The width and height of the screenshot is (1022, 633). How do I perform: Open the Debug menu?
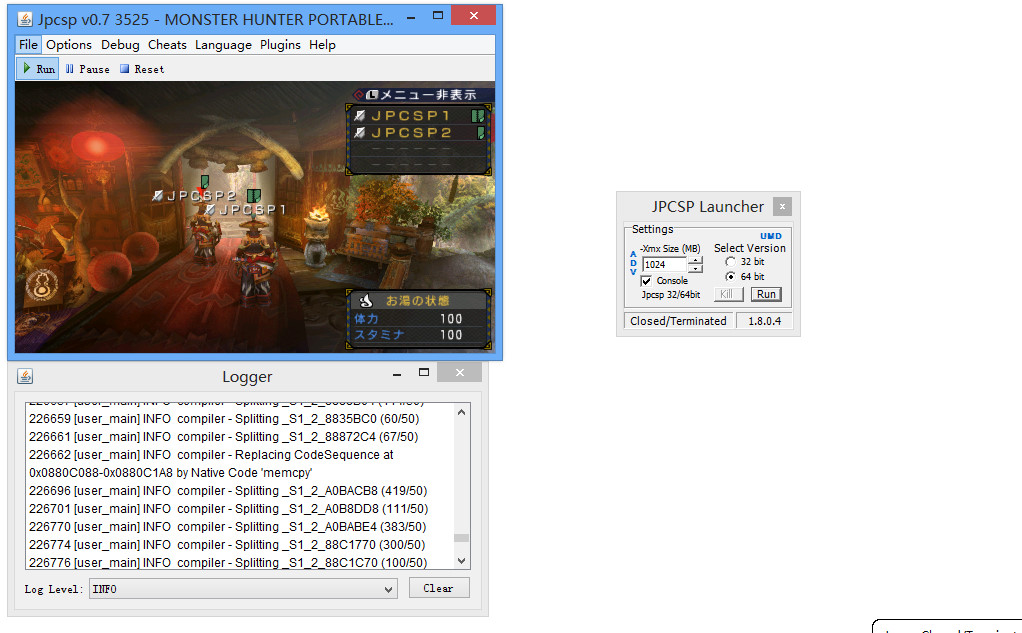pos(120,44)
